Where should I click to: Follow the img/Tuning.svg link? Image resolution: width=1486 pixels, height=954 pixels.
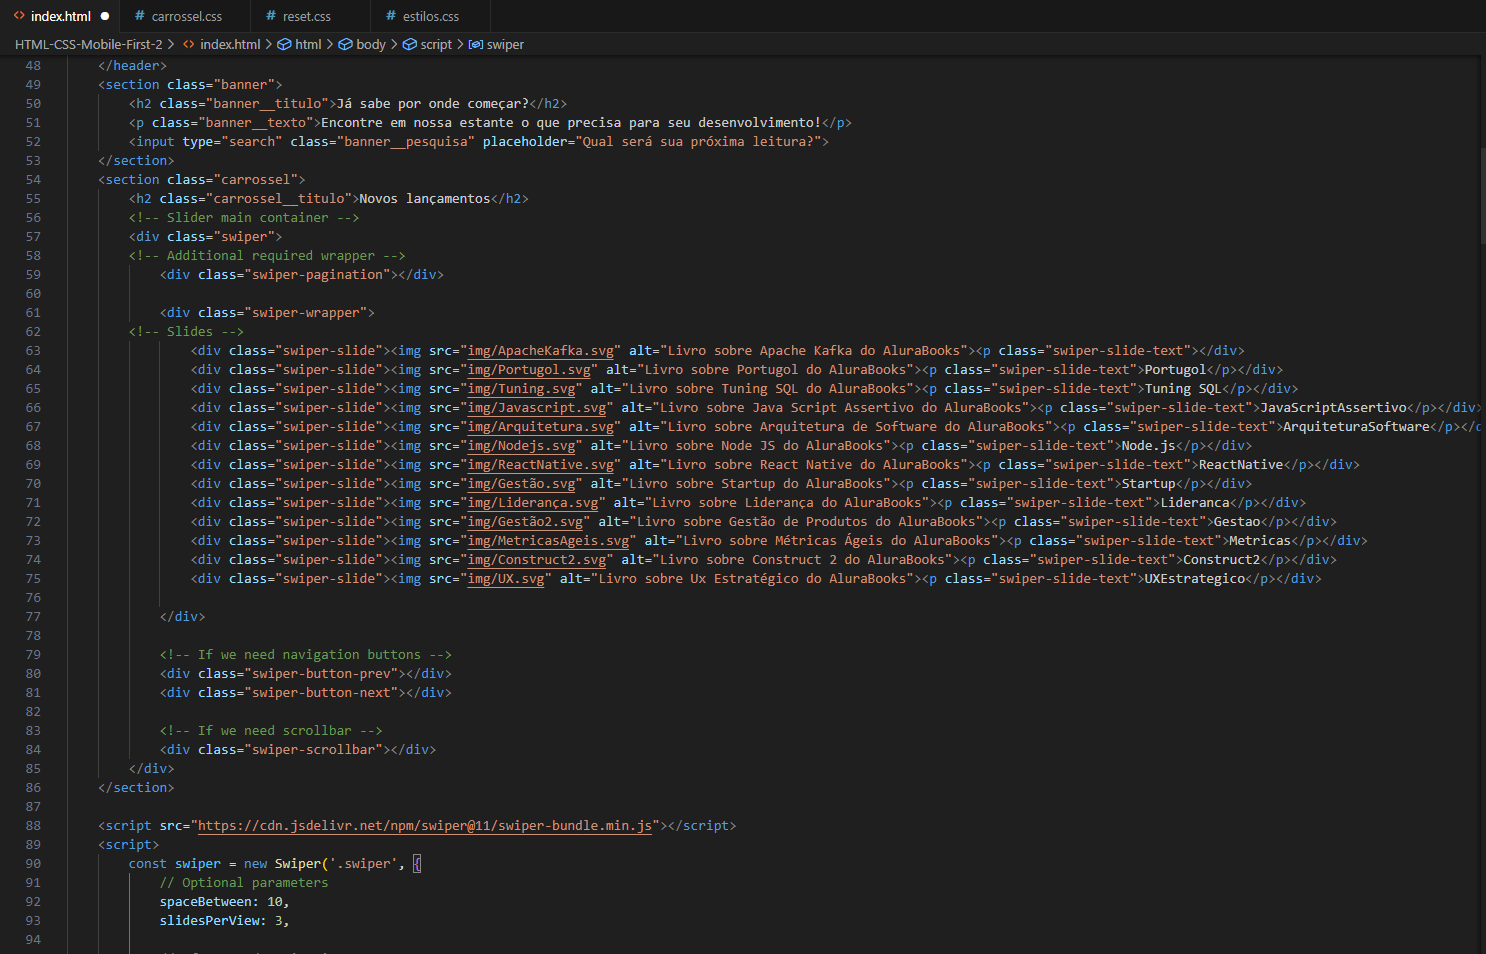(x=522, y=389)
